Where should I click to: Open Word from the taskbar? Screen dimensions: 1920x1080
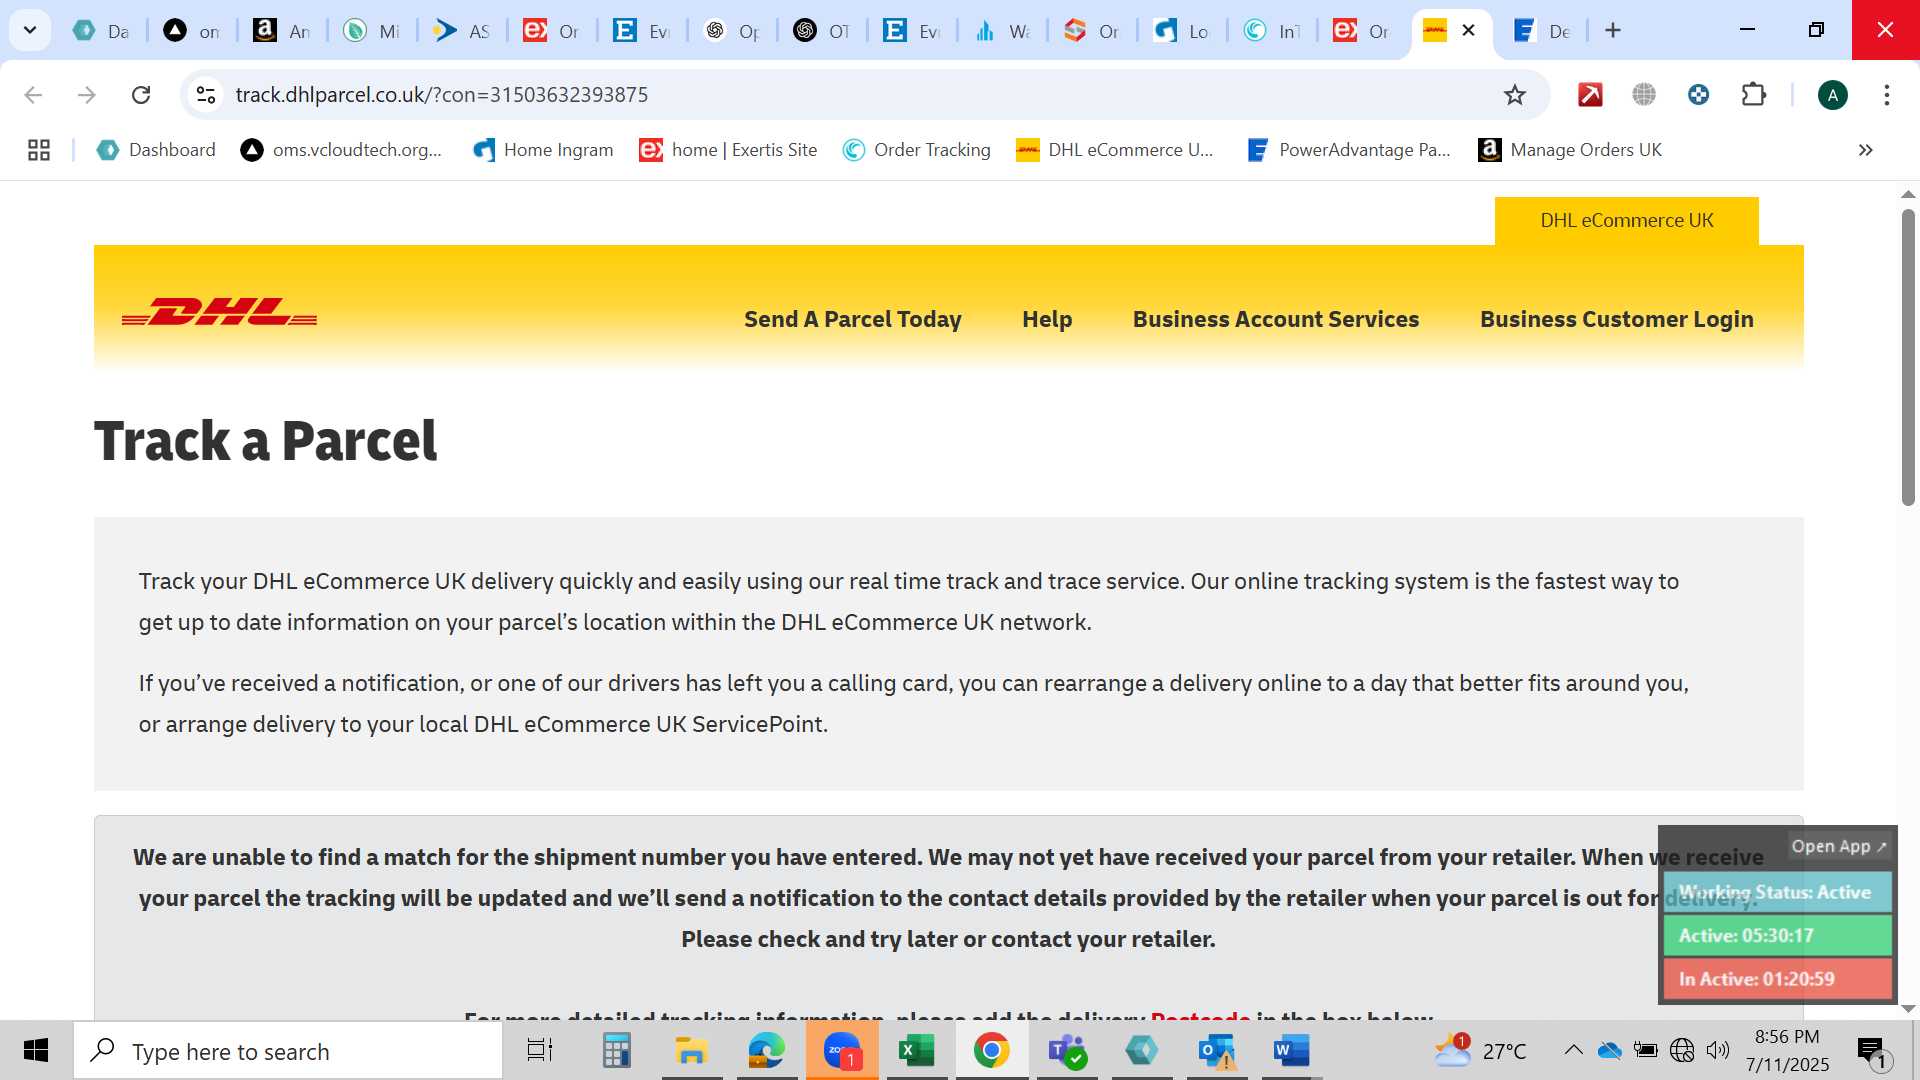coord(1291,1051)
